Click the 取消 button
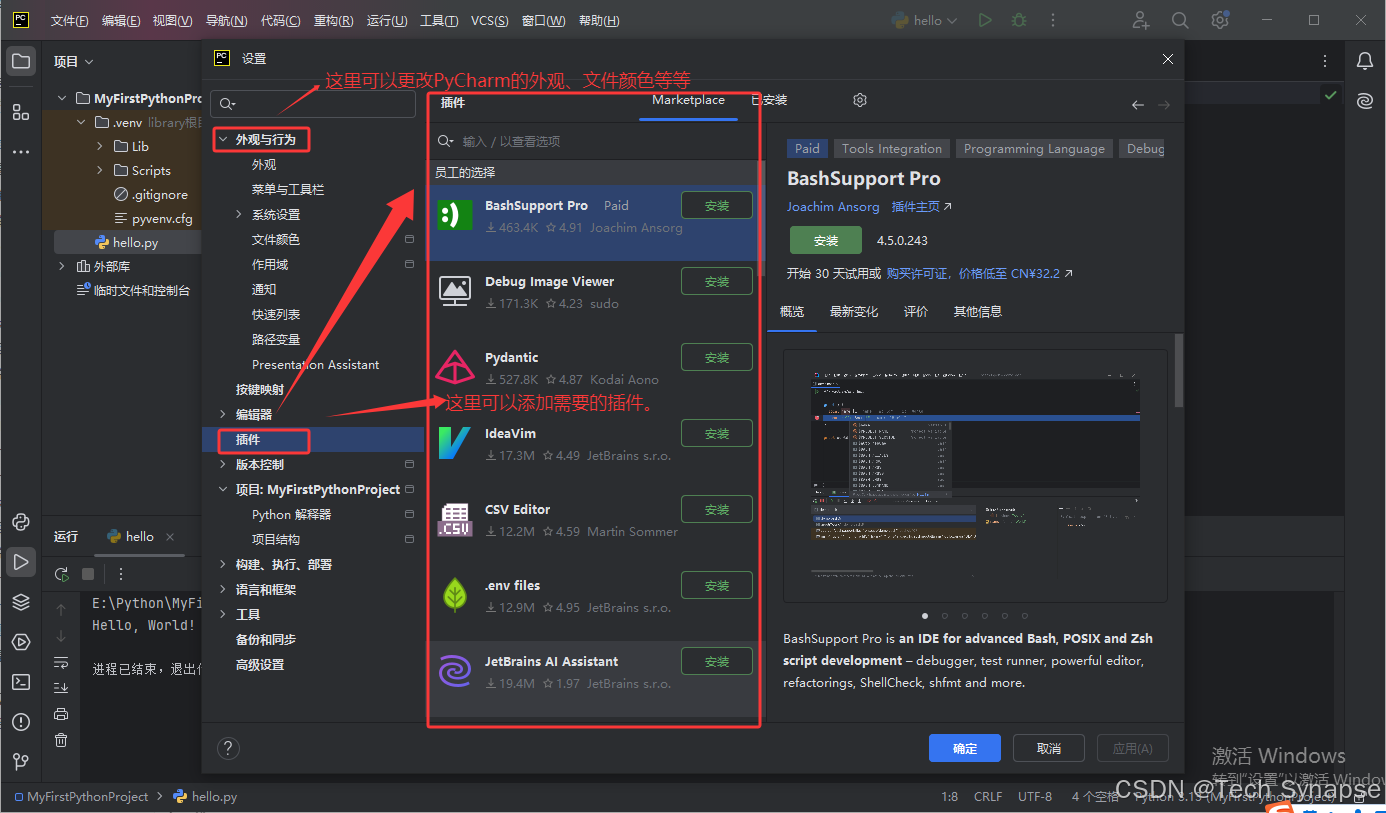This screenshot has height=813, width=1386. coord(1049,748)
